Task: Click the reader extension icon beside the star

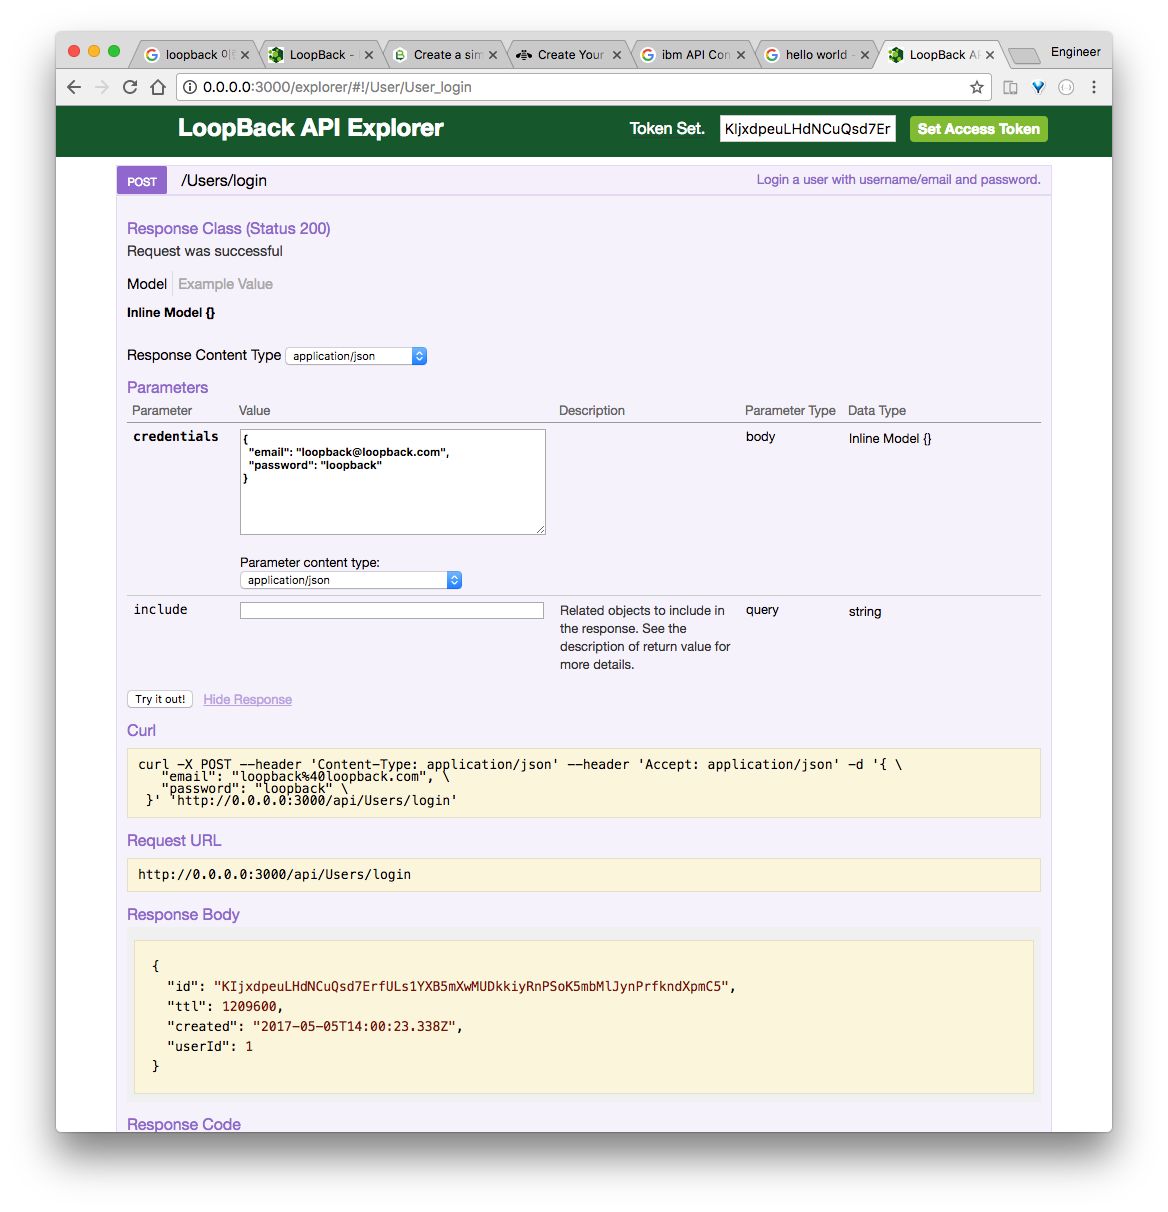Action: (x=1010, y=87)
